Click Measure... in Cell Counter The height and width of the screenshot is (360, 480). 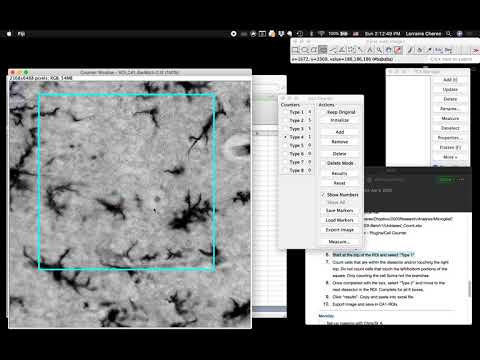point(340,242)
